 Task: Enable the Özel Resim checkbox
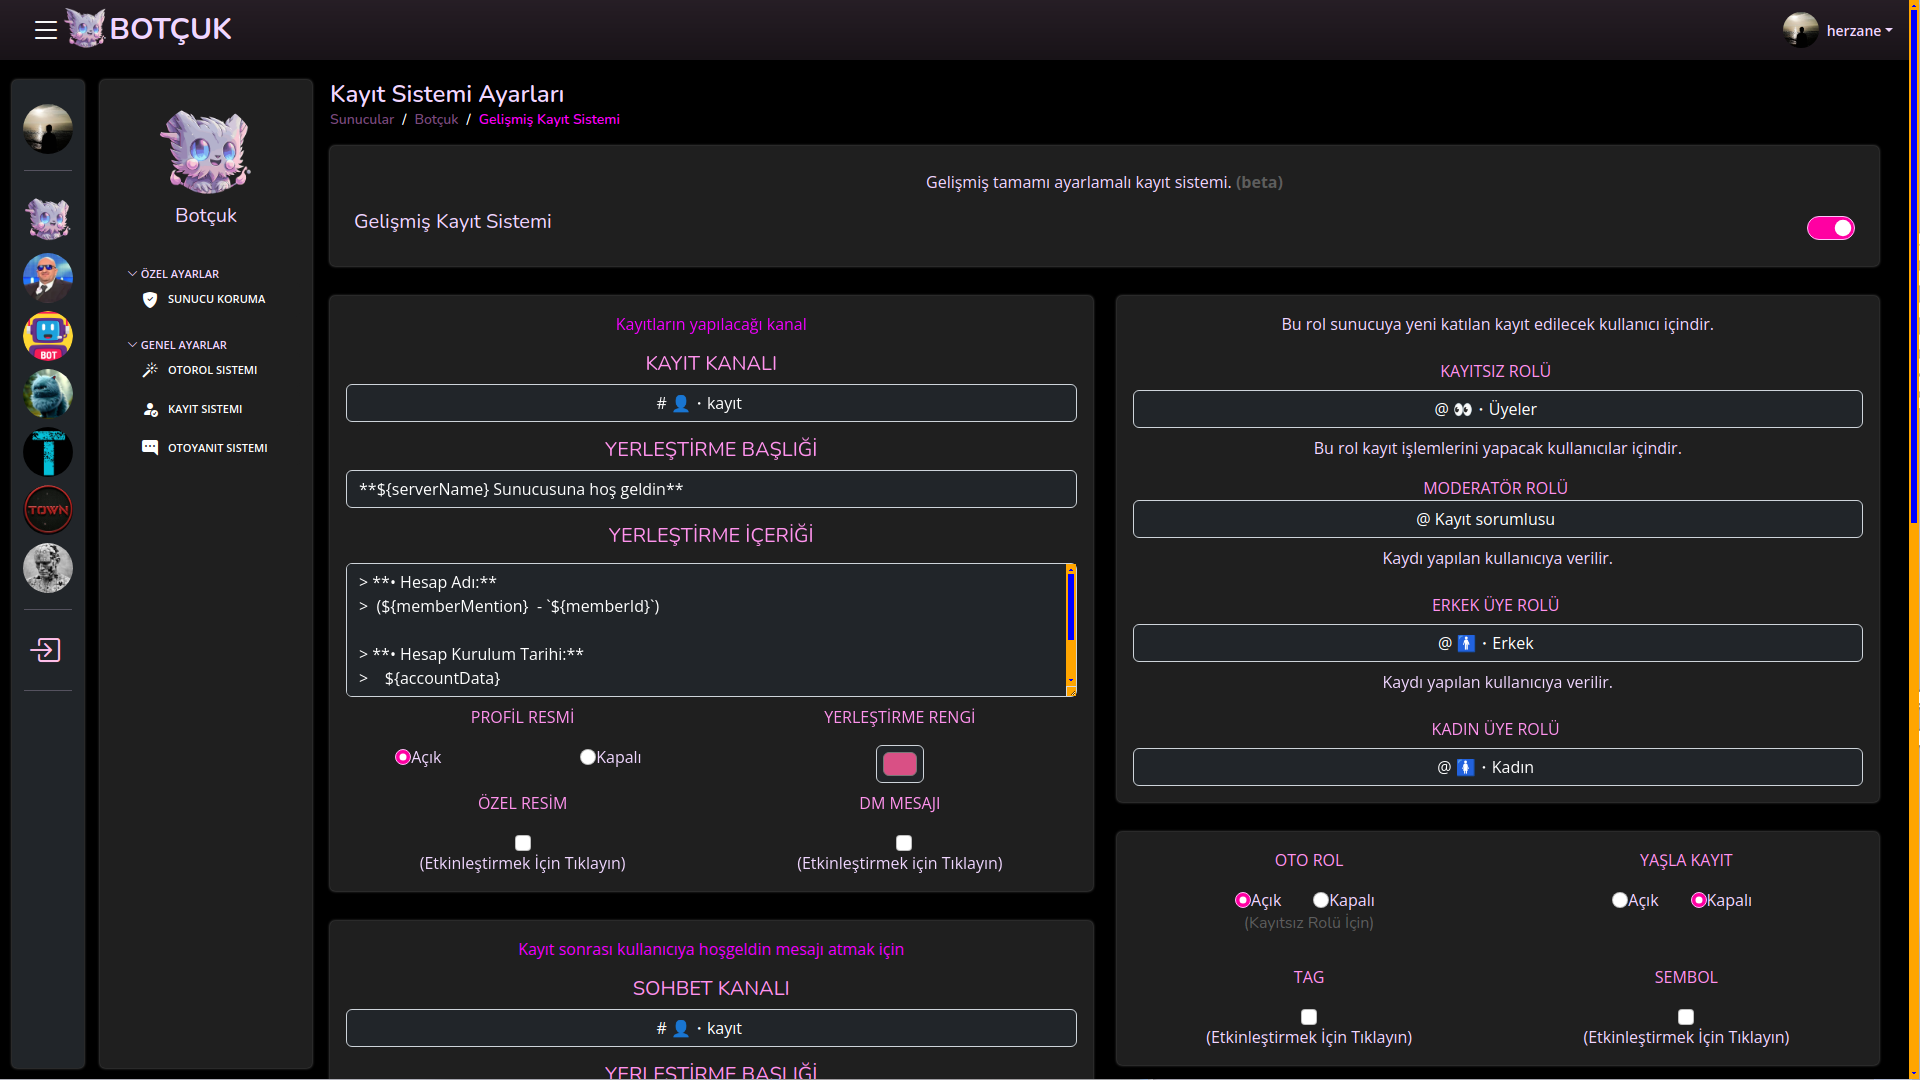[x=523, y=843]
